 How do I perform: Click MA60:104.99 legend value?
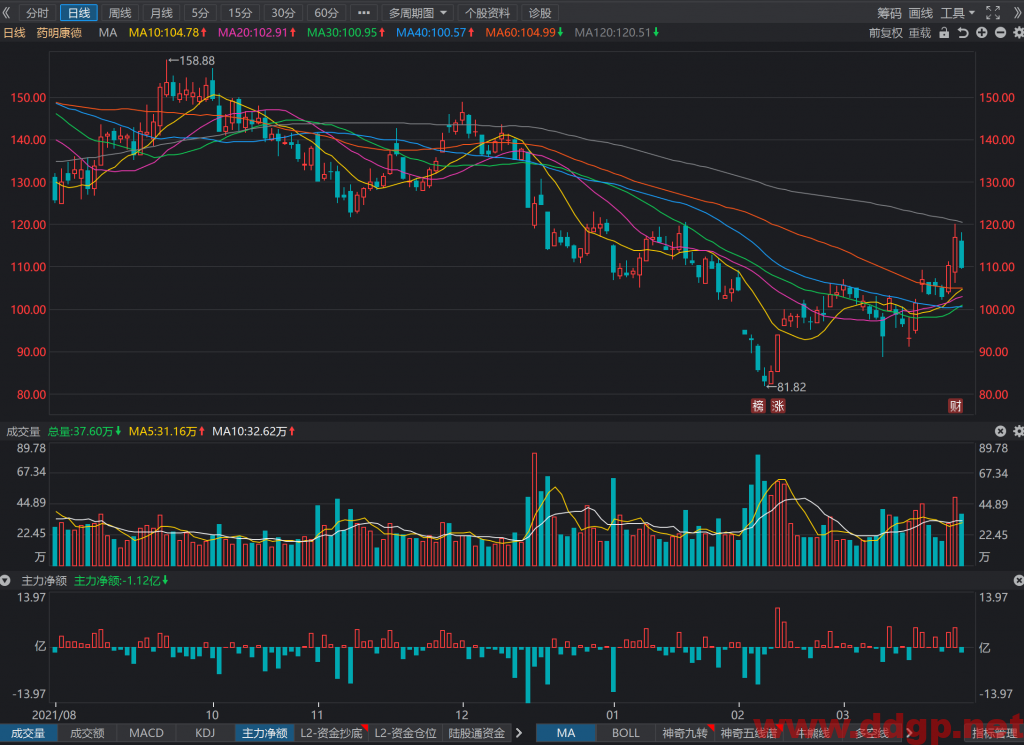(x=524, y=33)
